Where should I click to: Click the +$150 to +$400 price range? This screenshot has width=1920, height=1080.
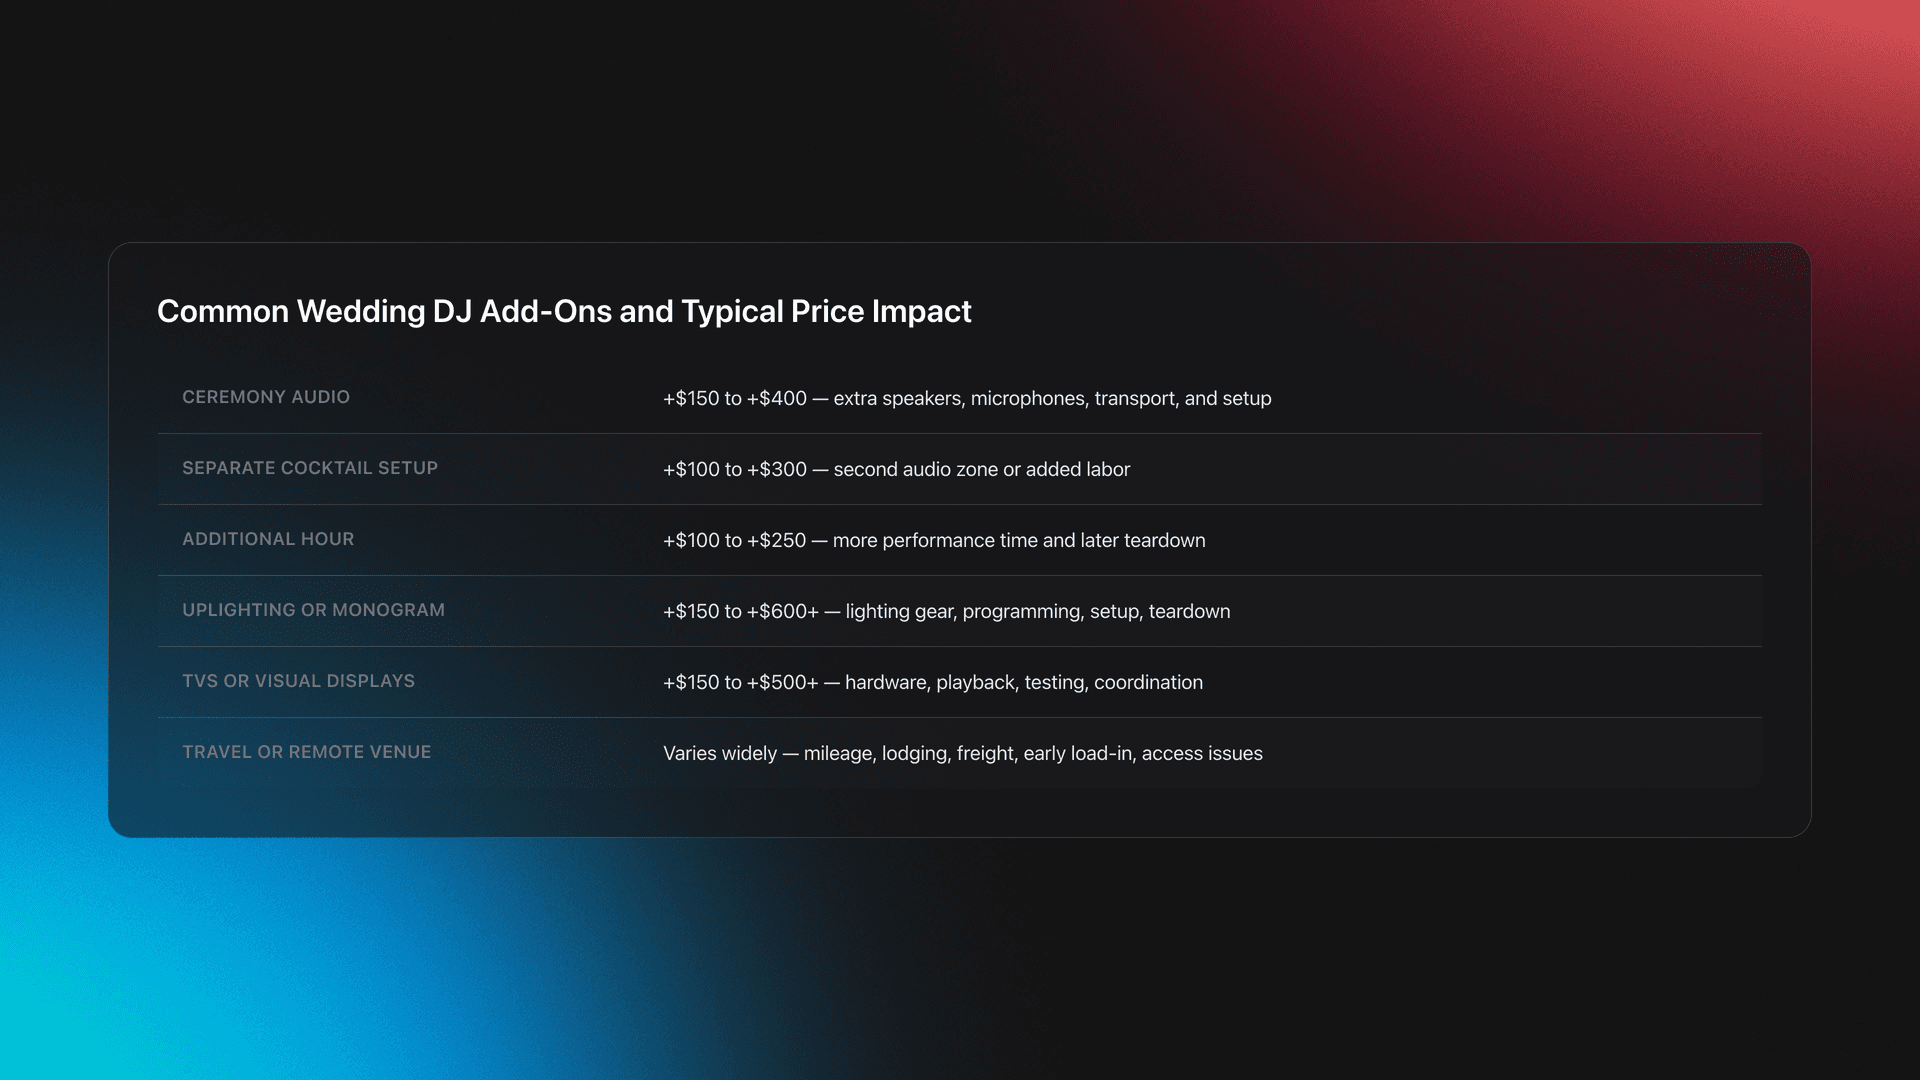tap(734, 398)
